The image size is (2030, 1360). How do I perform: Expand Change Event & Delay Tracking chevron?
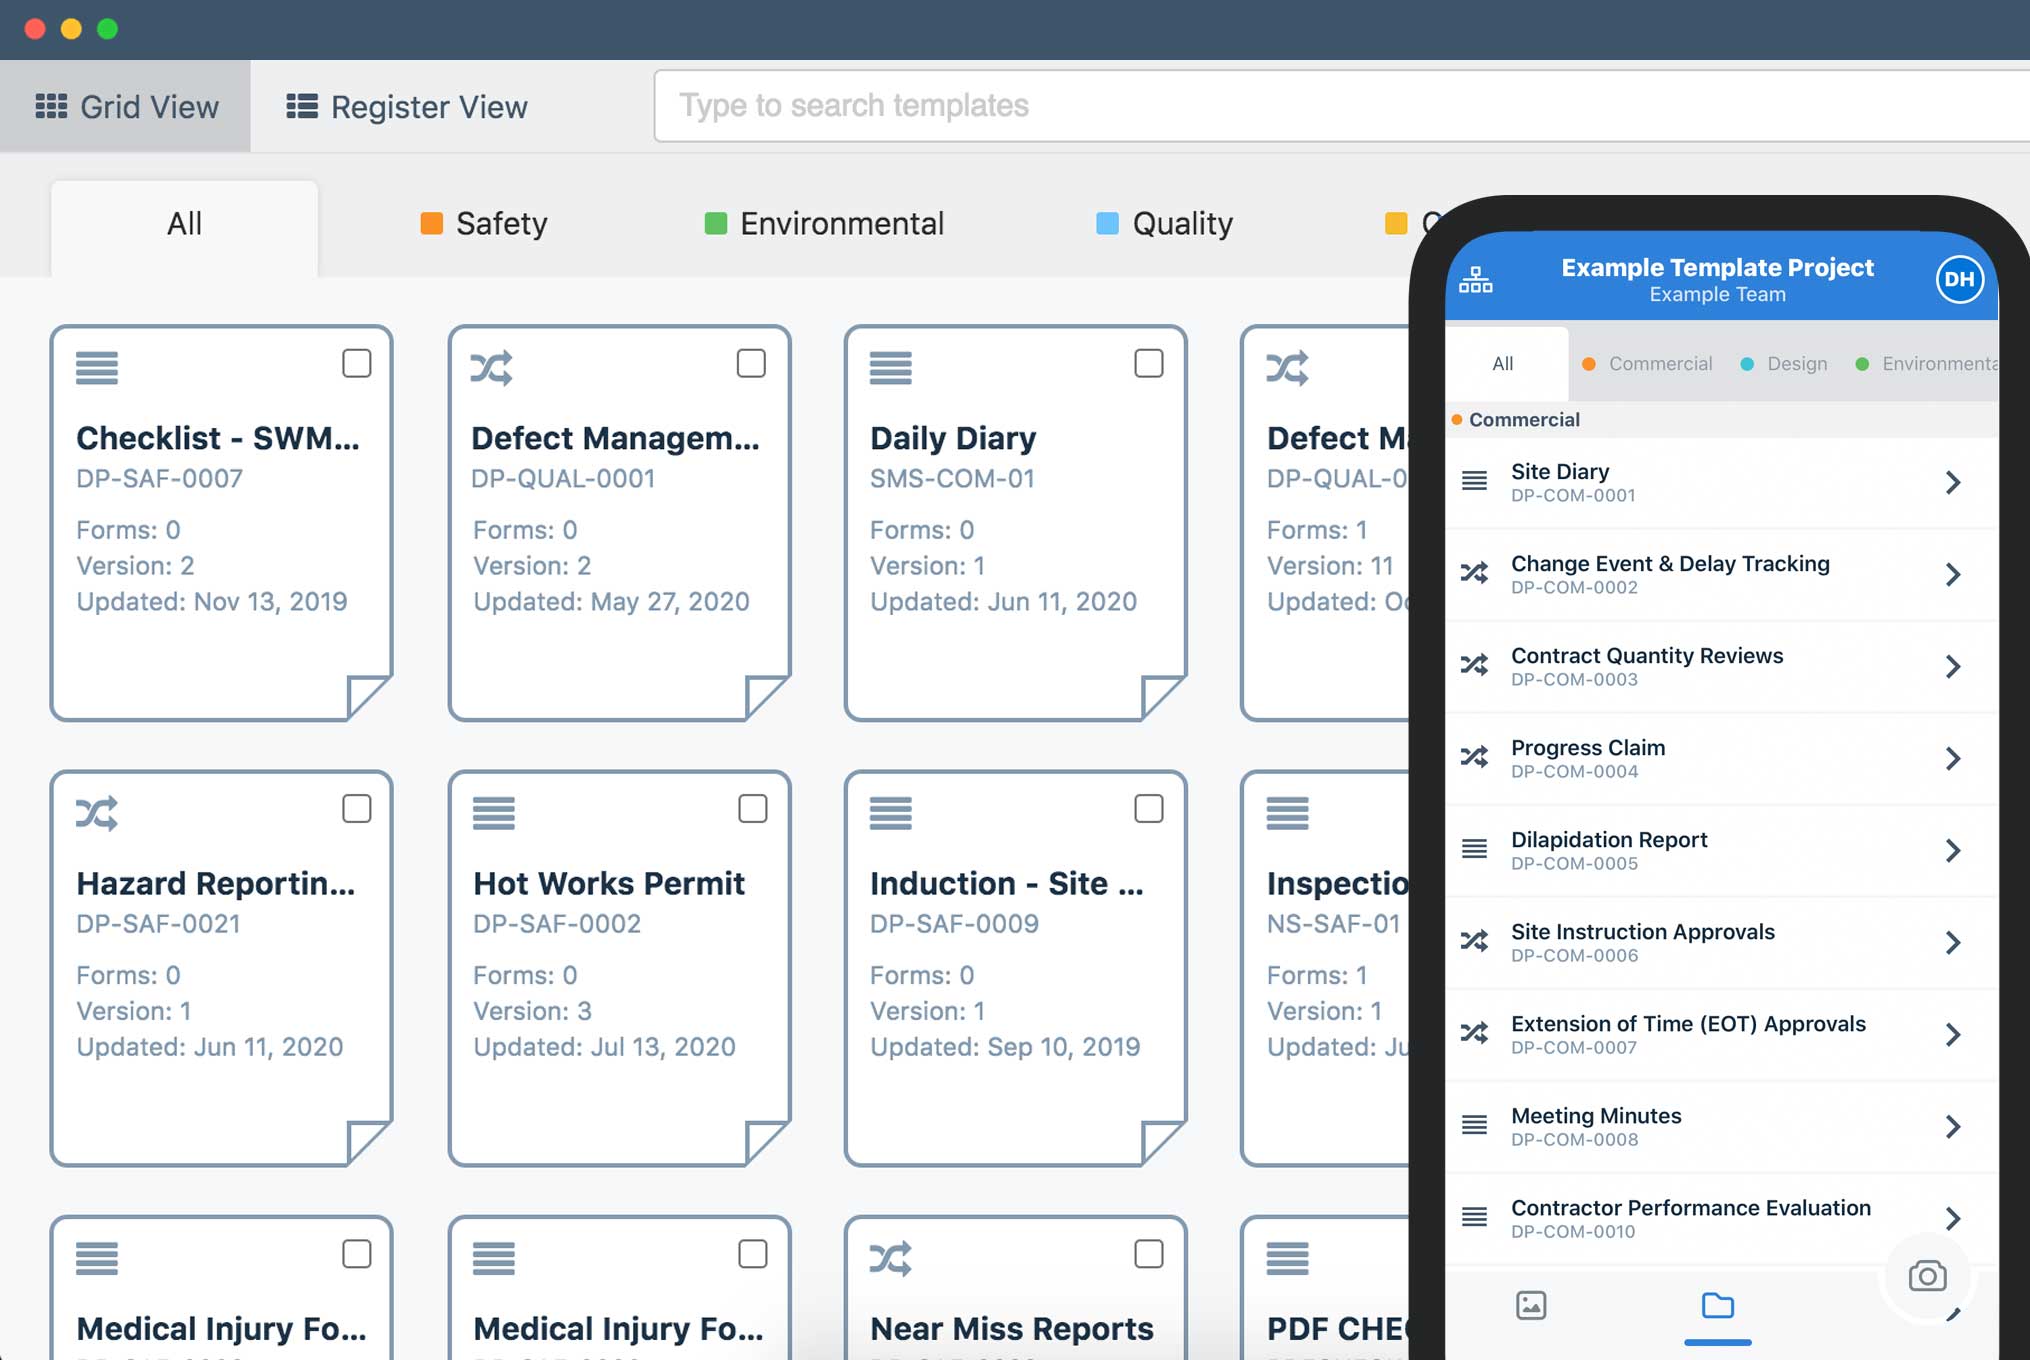click(1953, 574)
